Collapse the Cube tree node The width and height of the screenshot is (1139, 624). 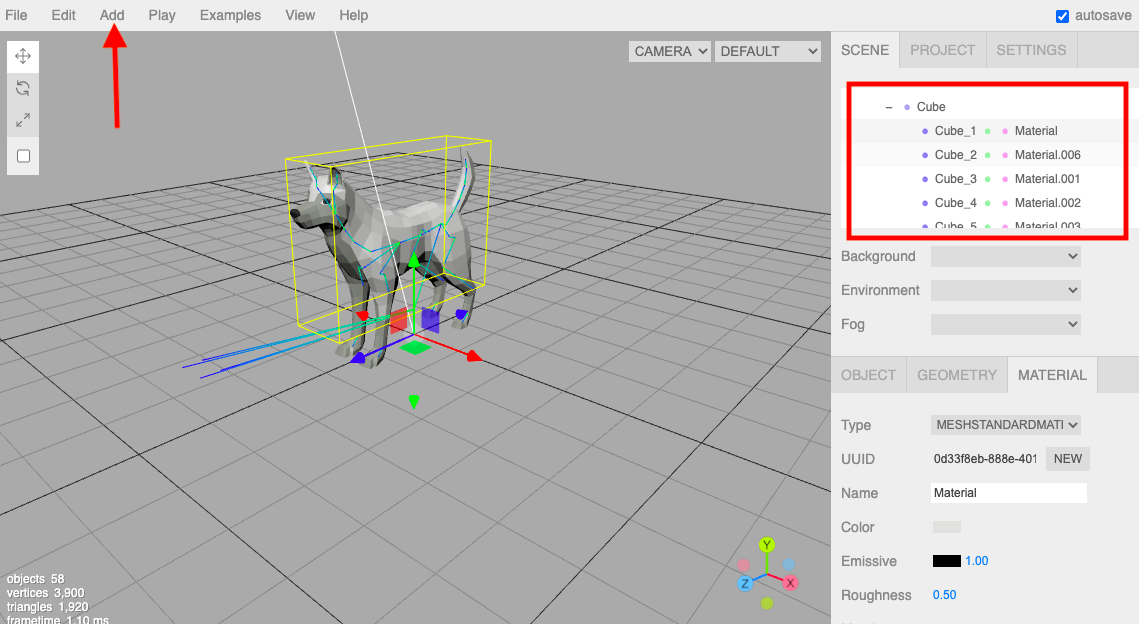coord(888,107)
